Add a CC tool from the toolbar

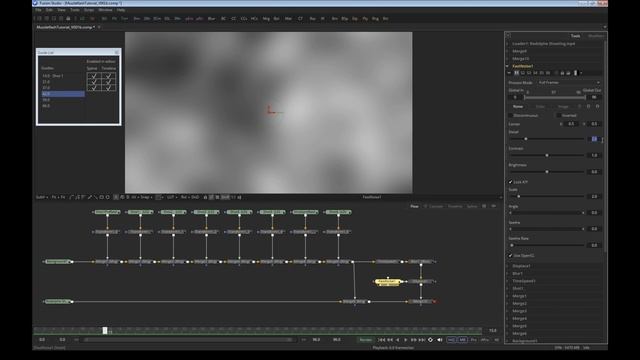[x=233, y=19]
